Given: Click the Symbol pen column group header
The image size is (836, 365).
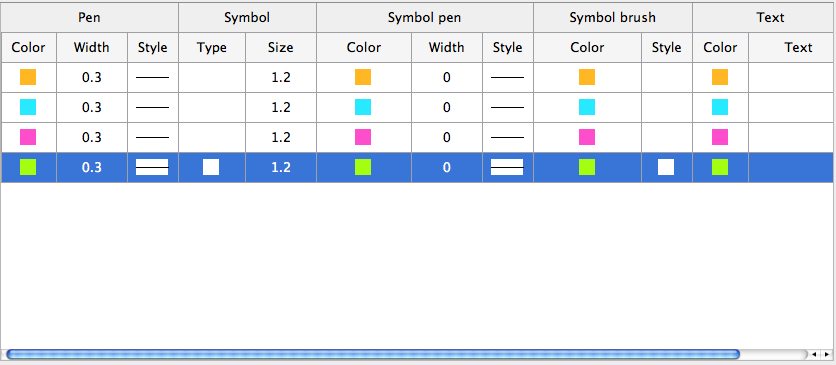Looking at the screenshot, I should [x=424, y=18].
